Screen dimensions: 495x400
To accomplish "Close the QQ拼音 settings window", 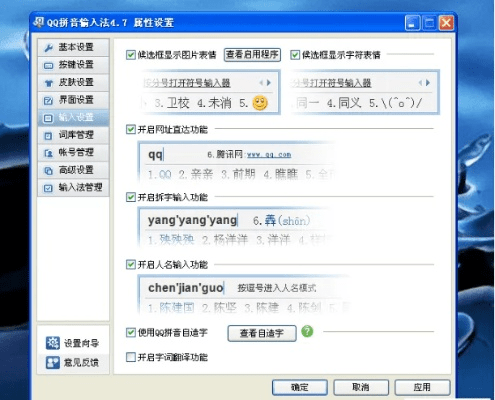I will (x=446, y=23).
